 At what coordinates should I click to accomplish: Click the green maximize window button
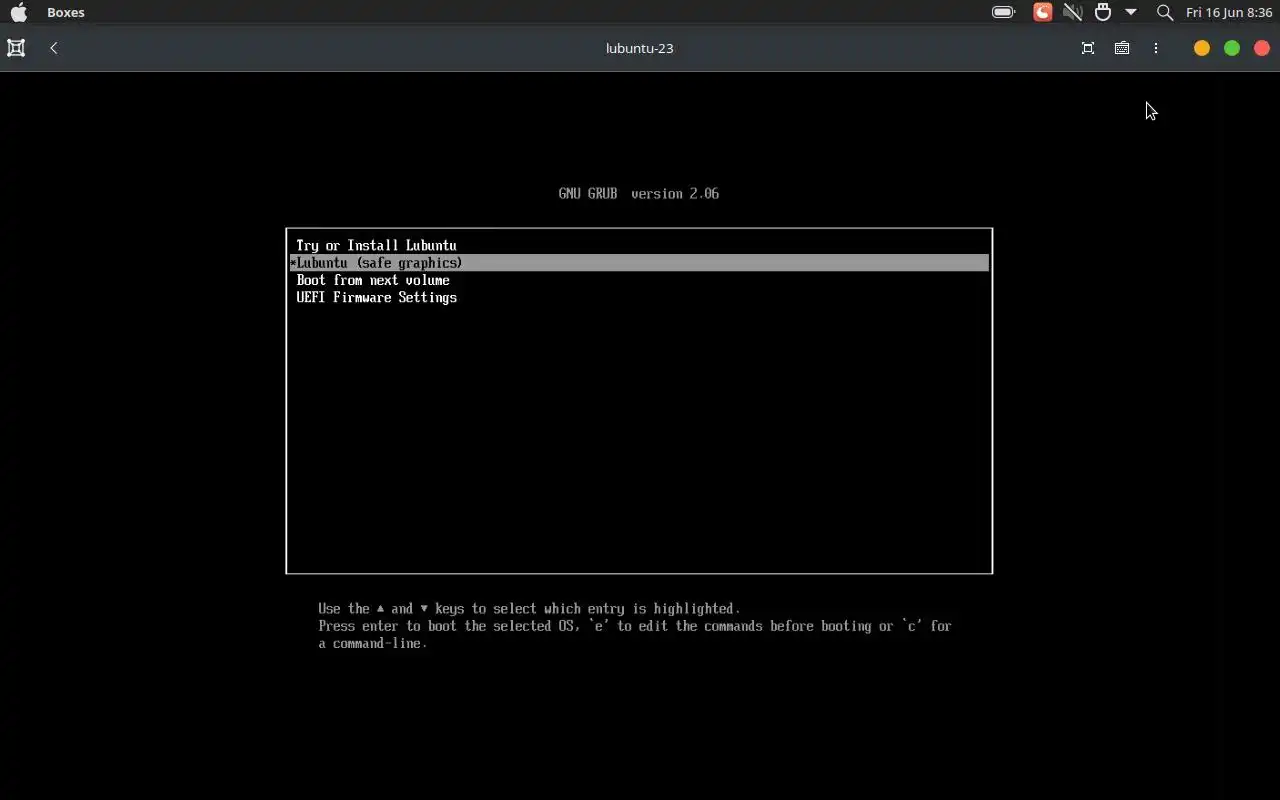click(1232, 48)
